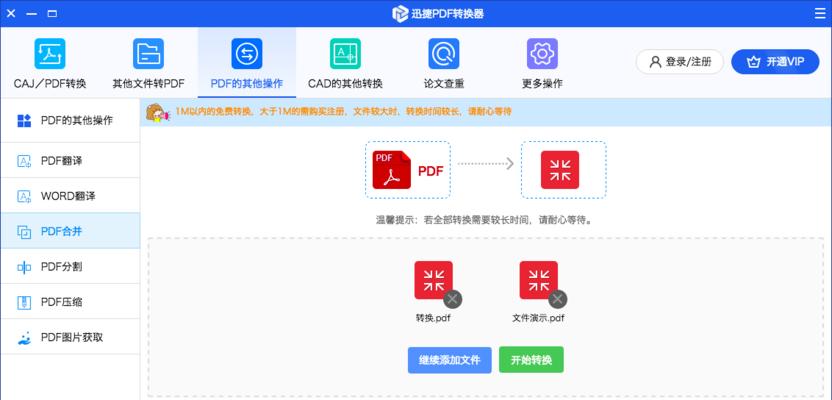Screen dimensions: 832x400
Task: Click the red merge target icon in dashed box
Action: [x=560, y=170]
